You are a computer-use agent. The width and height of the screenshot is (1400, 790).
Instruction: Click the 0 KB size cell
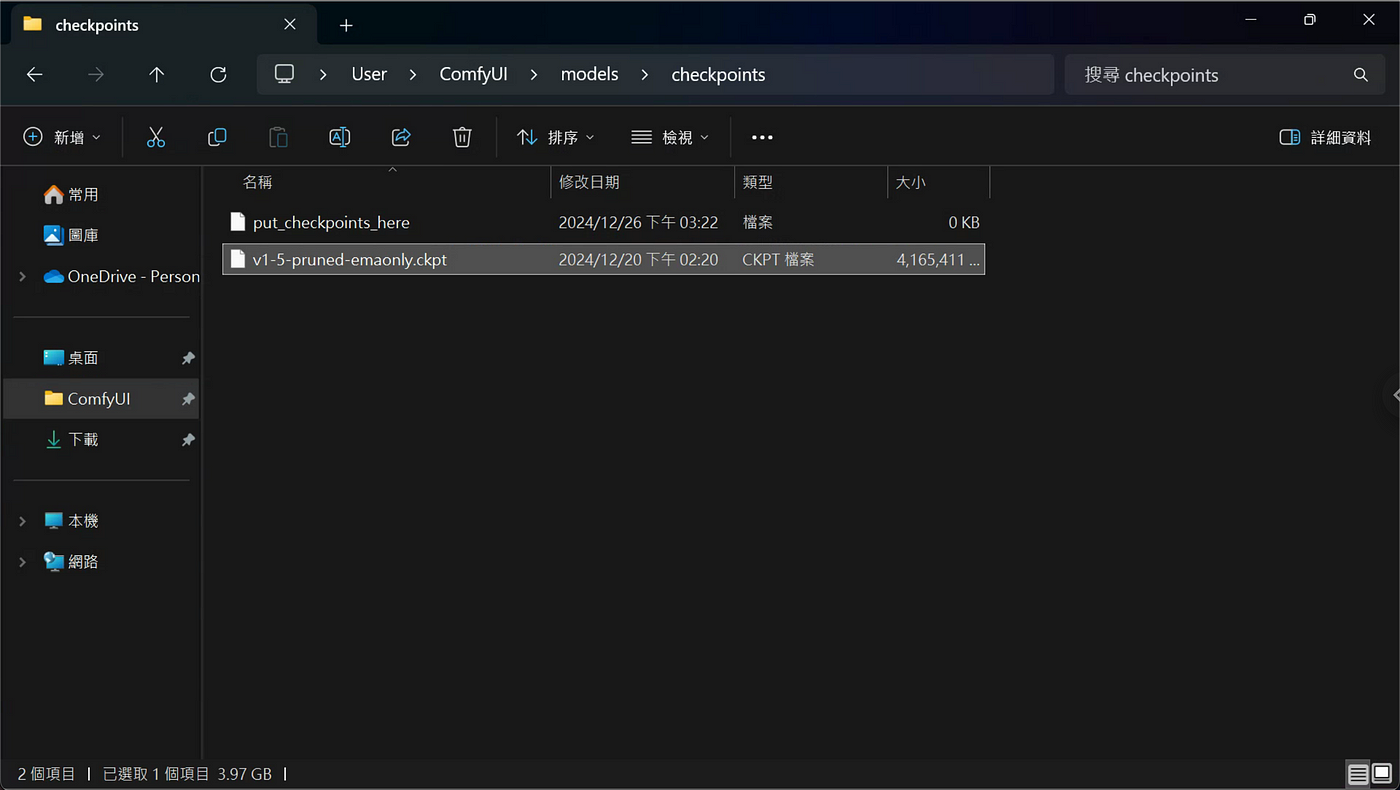click(964, 222)
